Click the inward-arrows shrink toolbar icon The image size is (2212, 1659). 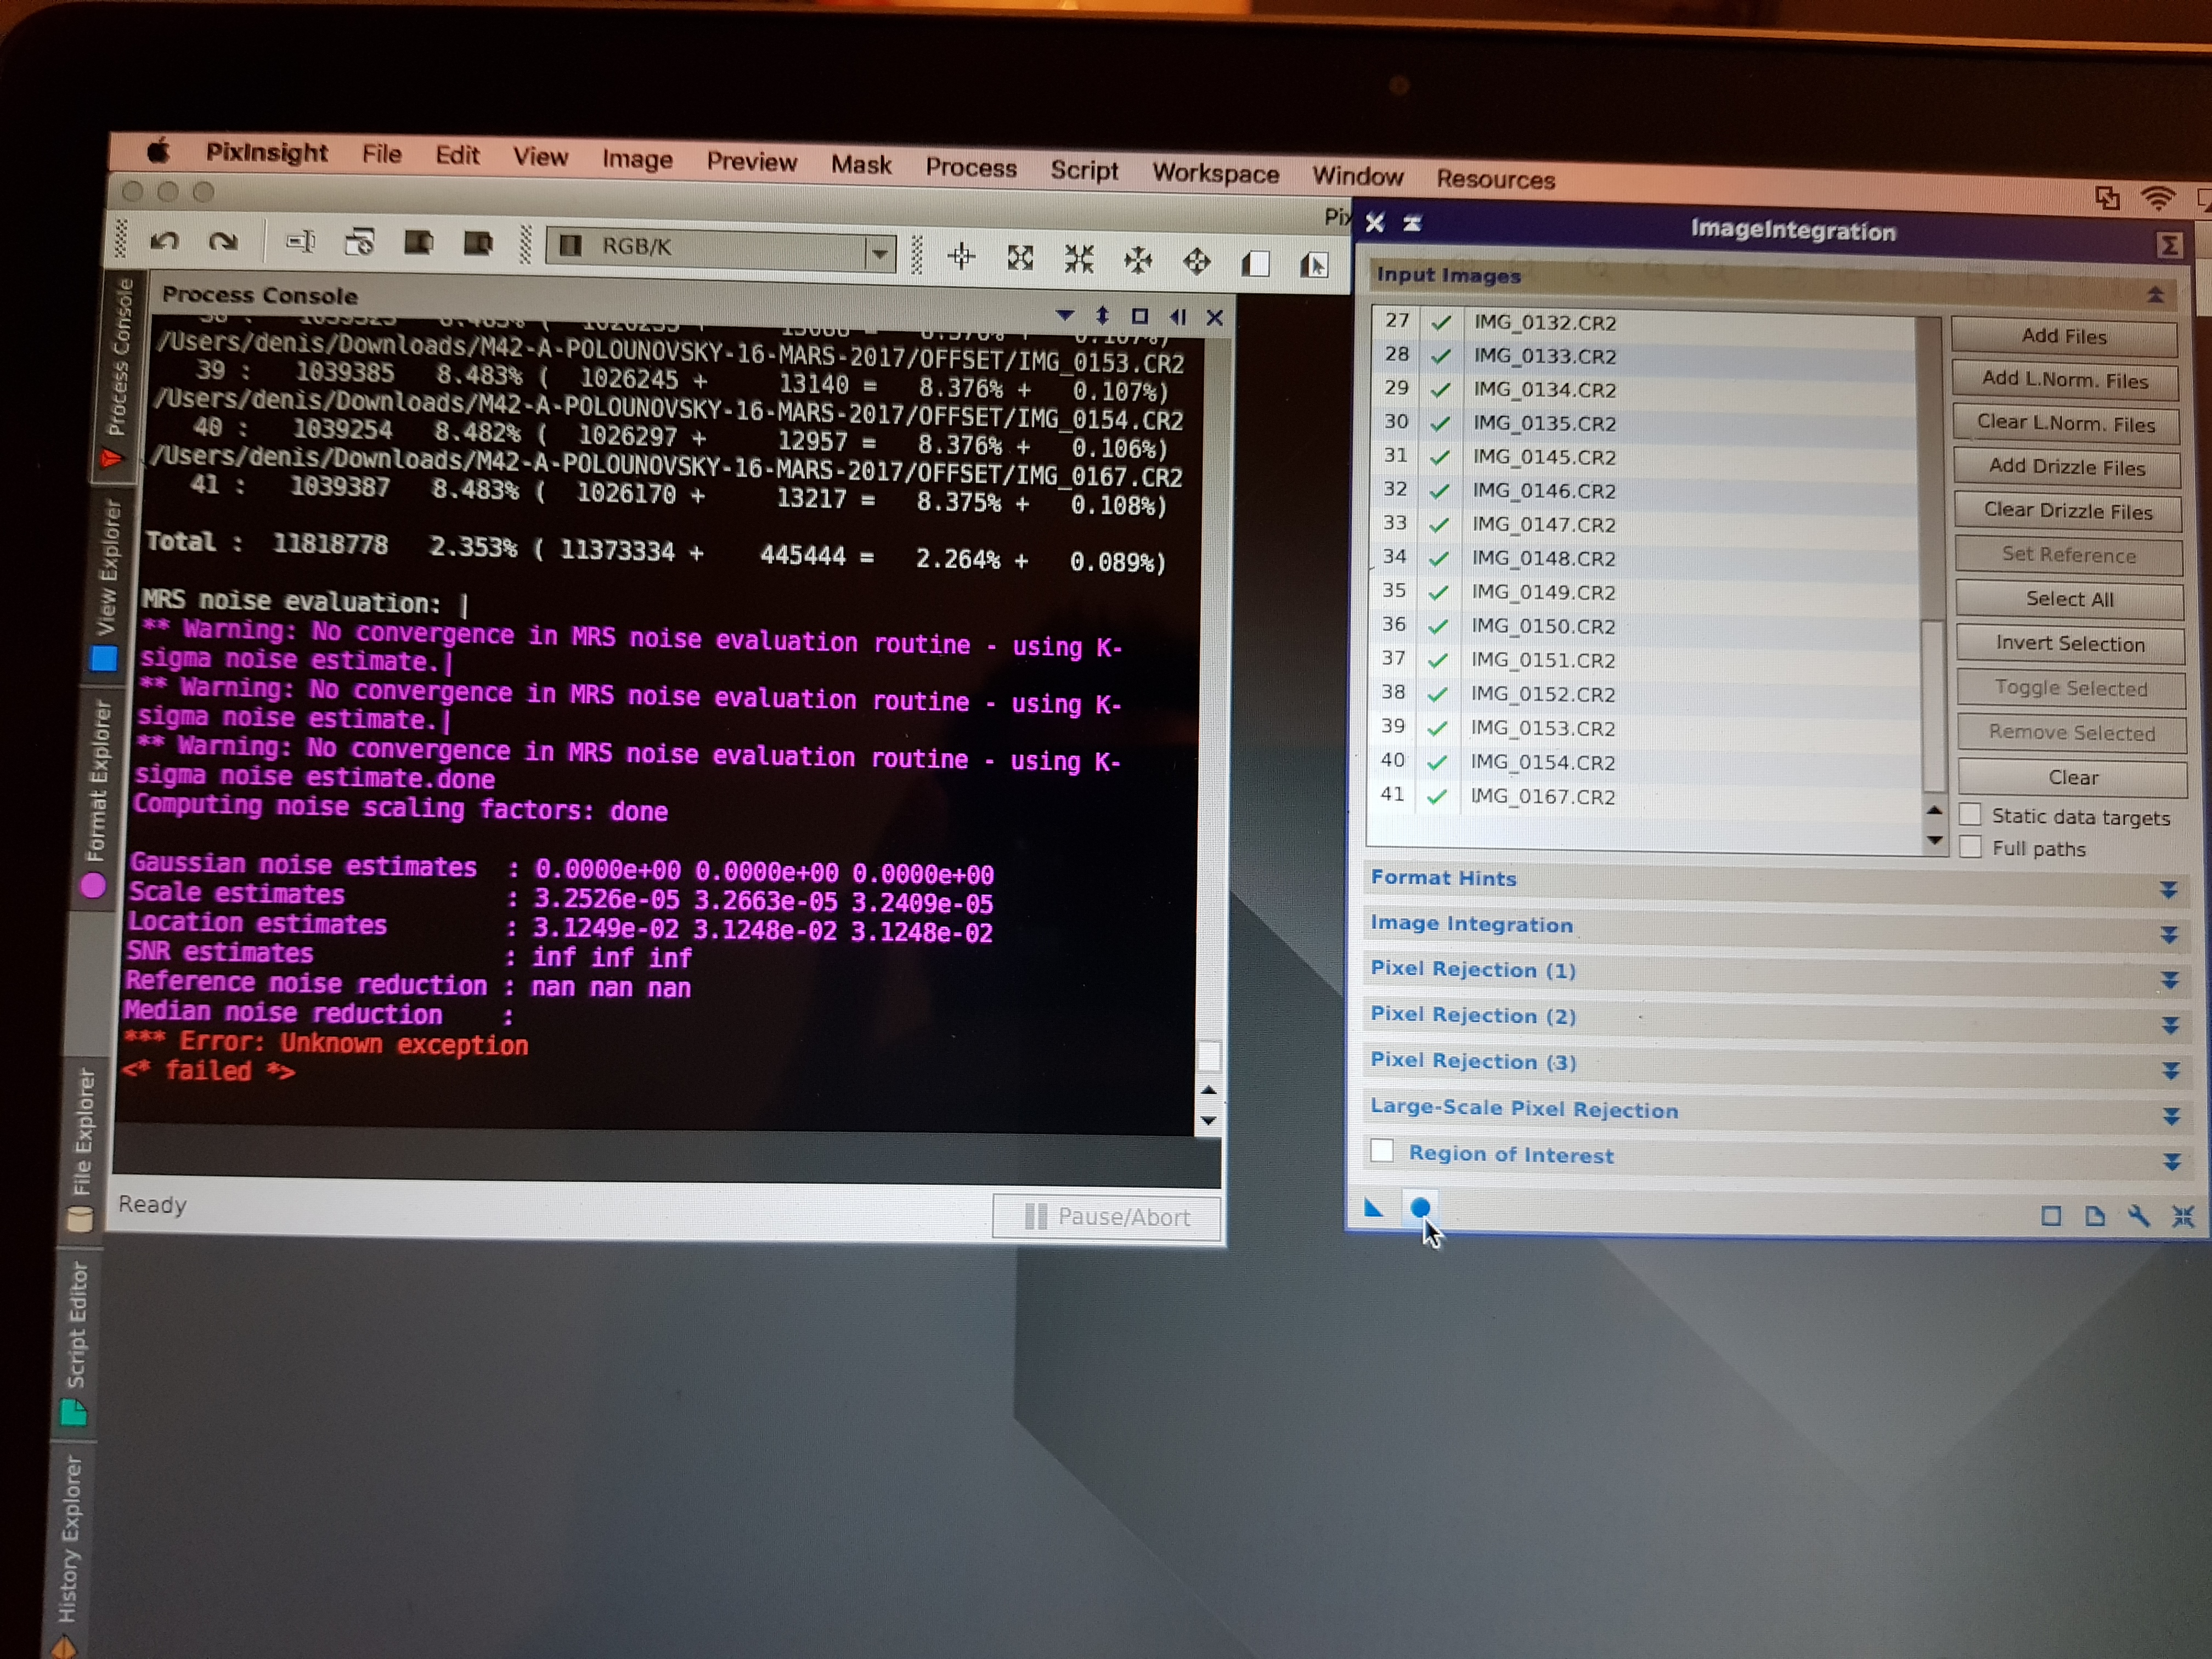(x=1079, y=259)
